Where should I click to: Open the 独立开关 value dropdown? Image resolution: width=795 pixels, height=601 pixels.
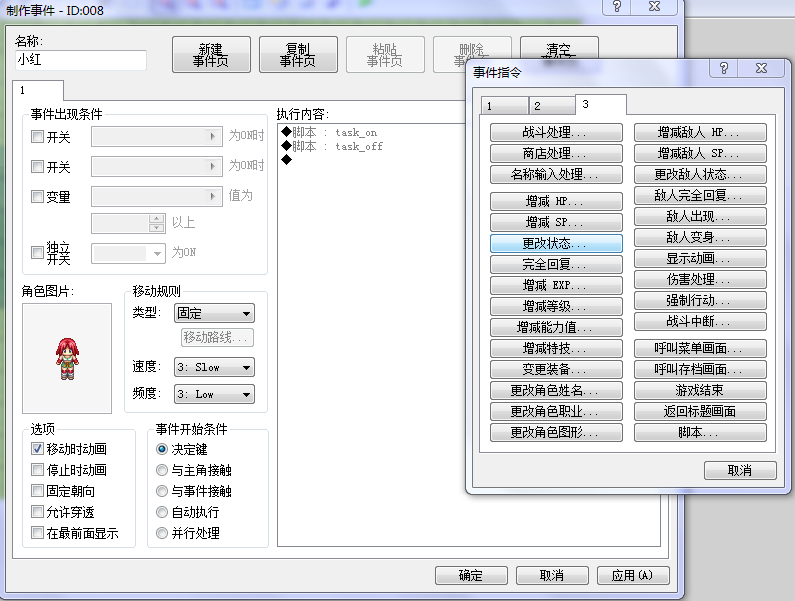[x=128, y=253]
